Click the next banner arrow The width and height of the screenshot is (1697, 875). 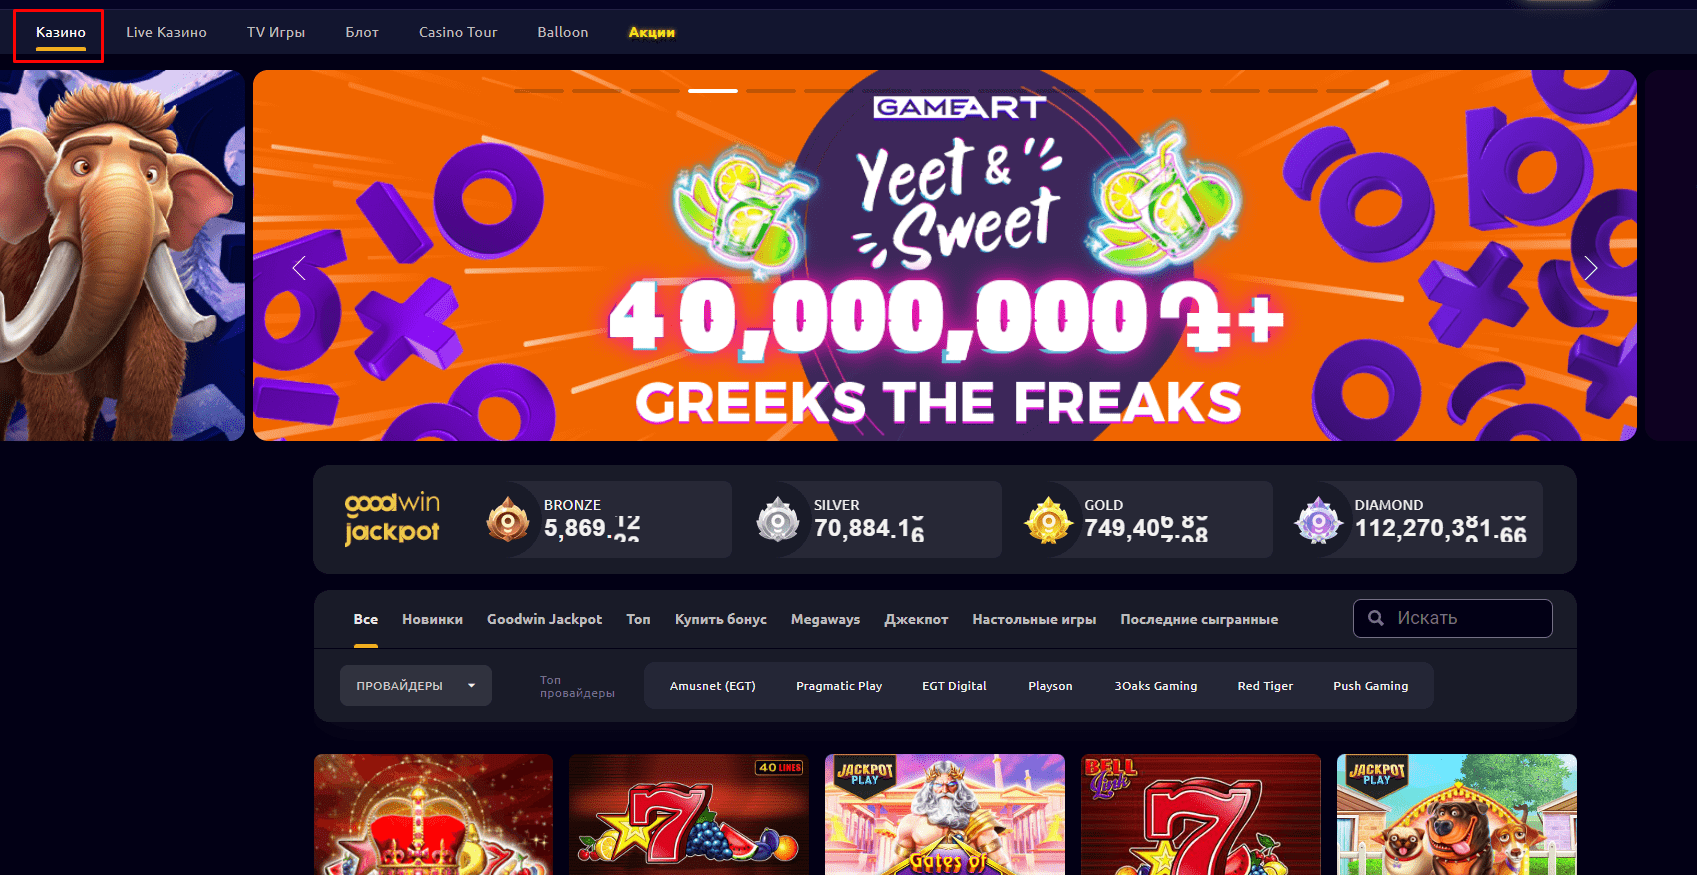pos(1591,268)
